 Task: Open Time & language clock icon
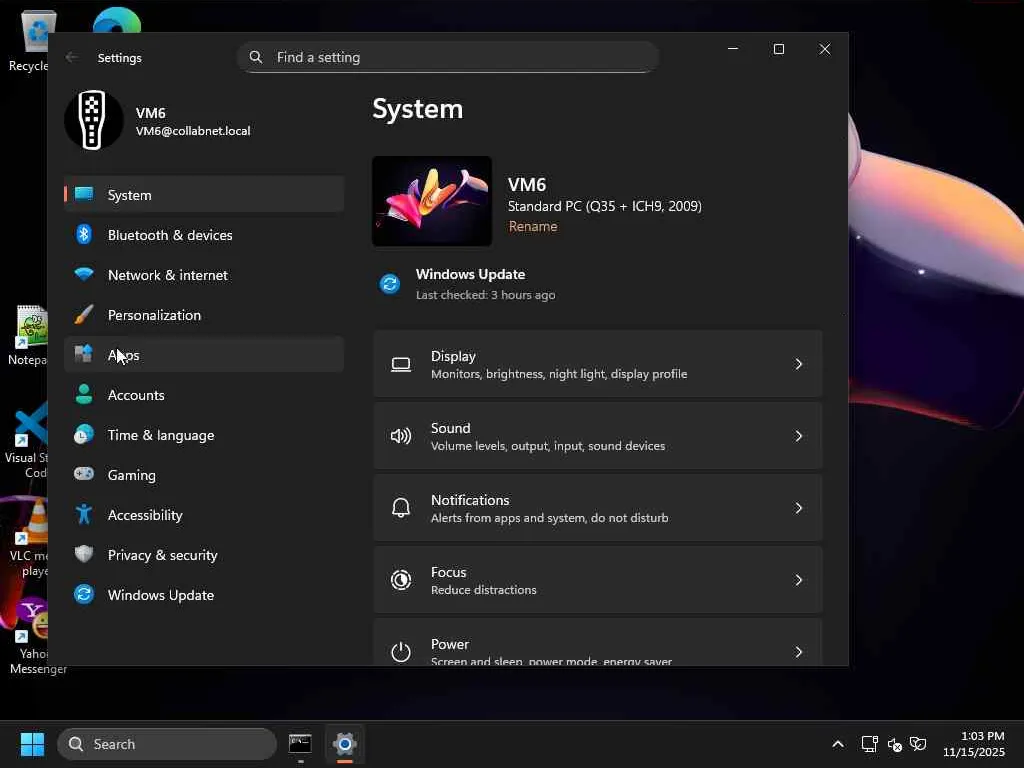point(84,434)
